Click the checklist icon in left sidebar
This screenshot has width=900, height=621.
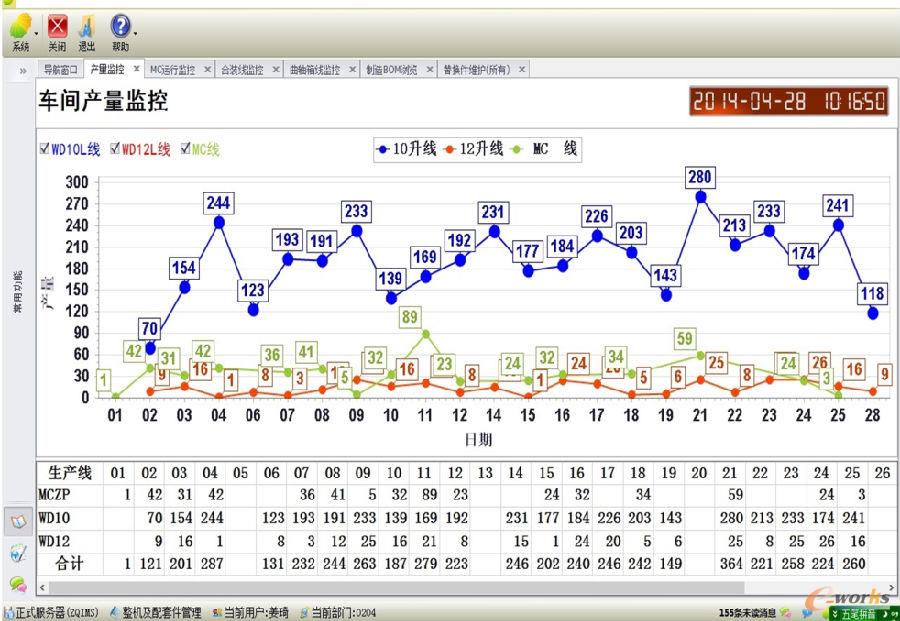click(17, 552)
